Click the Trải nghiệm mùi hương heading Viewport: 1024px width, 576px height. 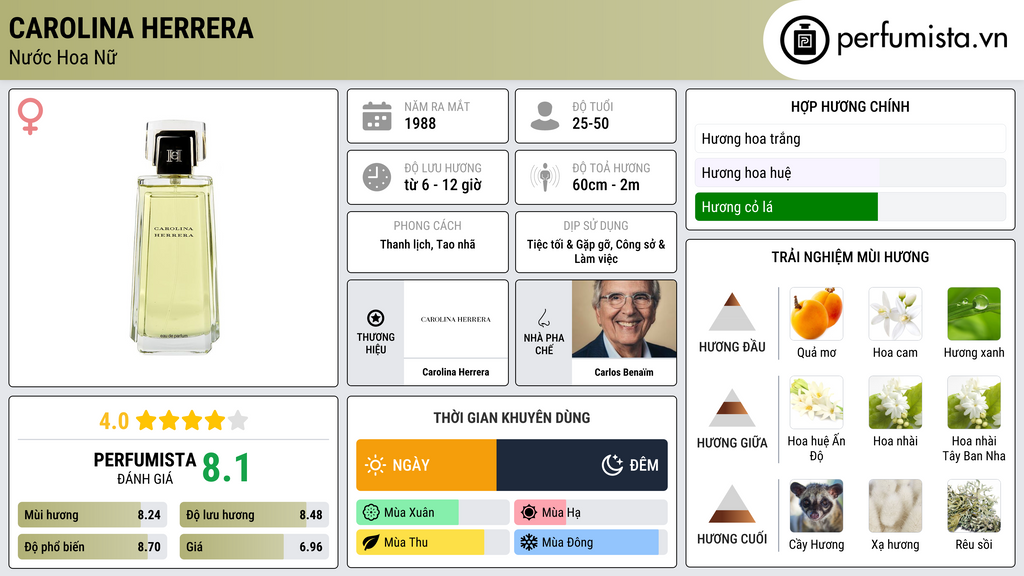[850, 257]
